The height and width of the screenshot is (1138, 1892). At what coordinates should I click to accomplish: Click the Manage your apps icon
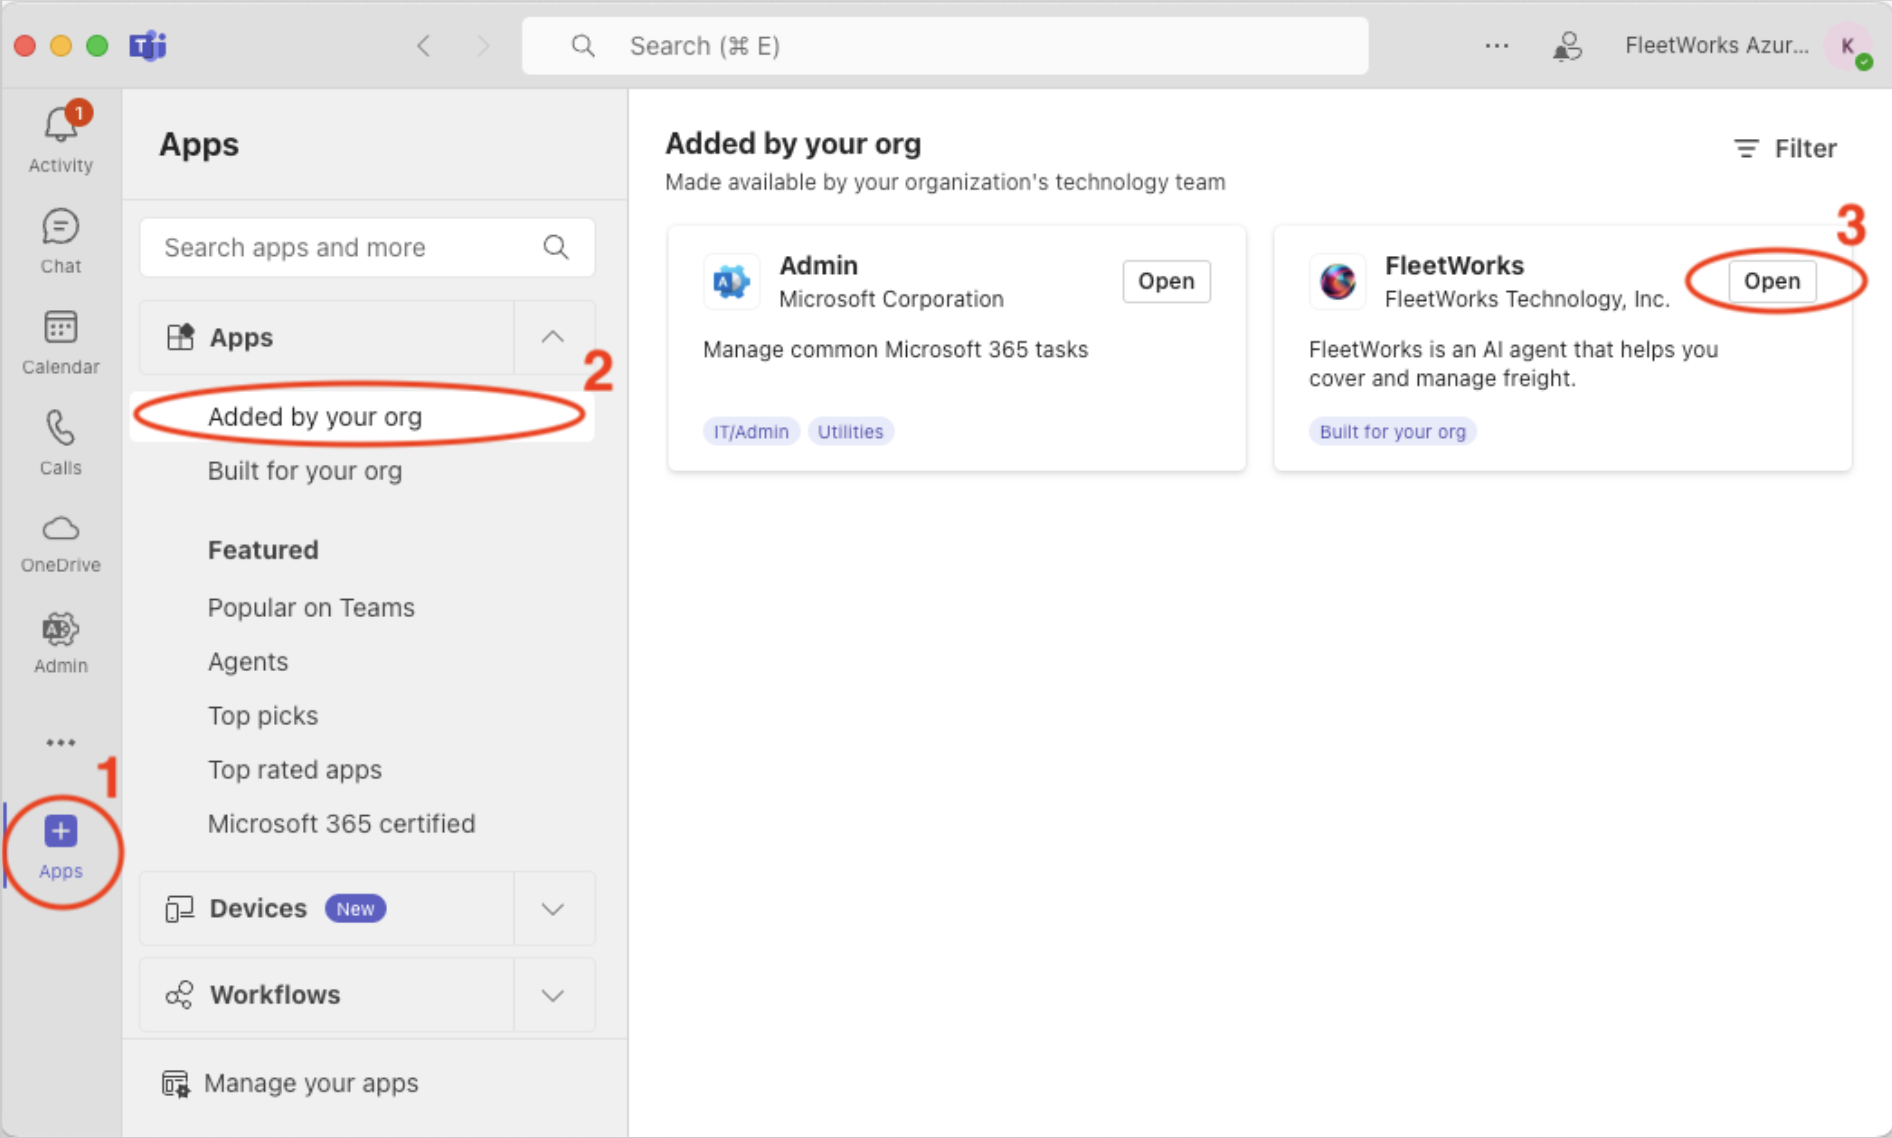pyautogui.click(x=175, y=1083)
